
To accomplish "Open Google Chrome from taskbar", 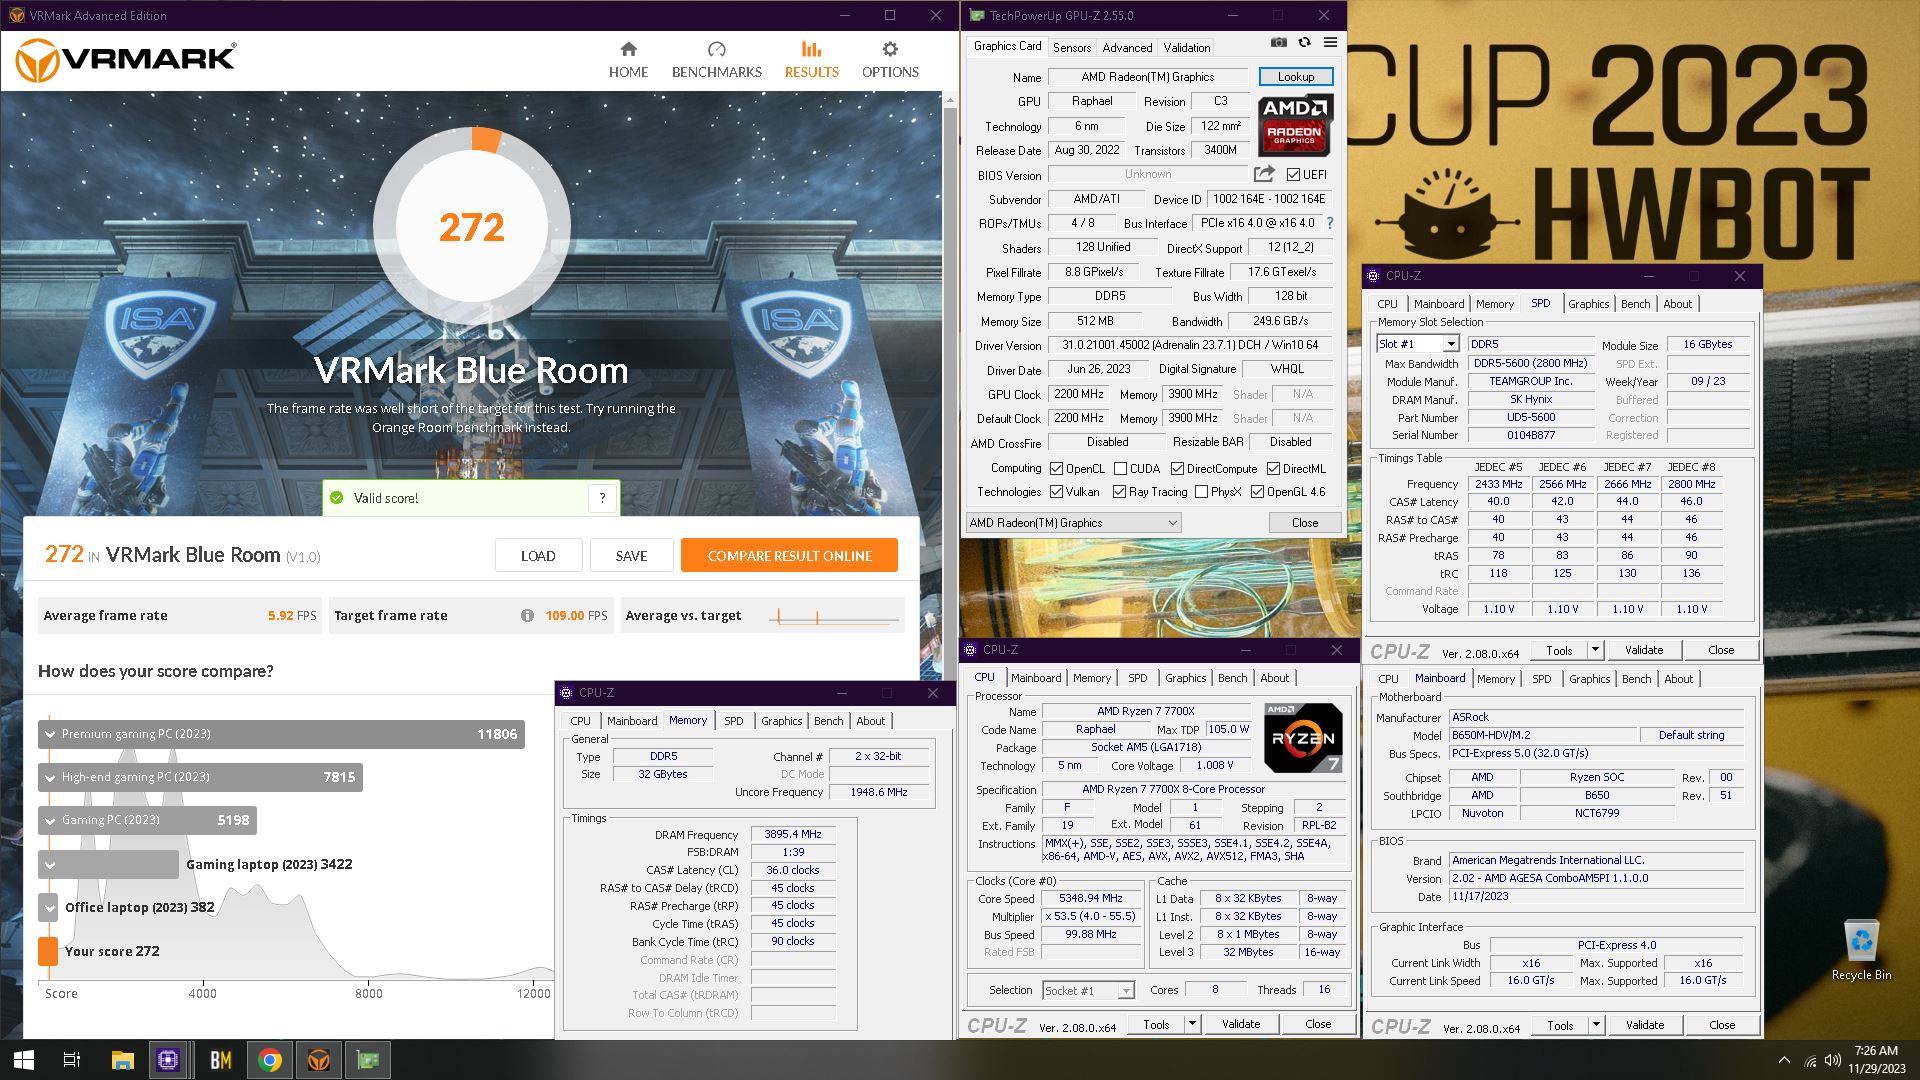I will [x=270, y=1060].
